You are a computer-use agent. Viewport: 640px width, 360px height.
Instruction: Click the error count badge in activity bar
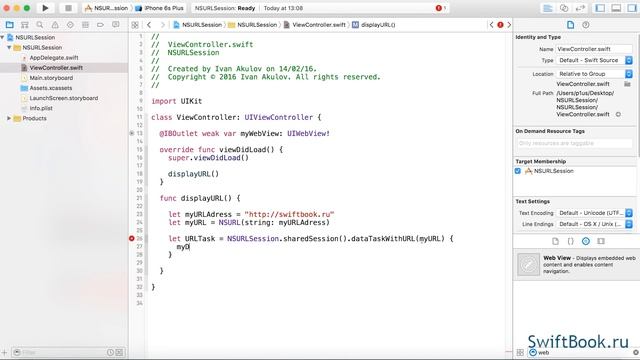(440, 8)
